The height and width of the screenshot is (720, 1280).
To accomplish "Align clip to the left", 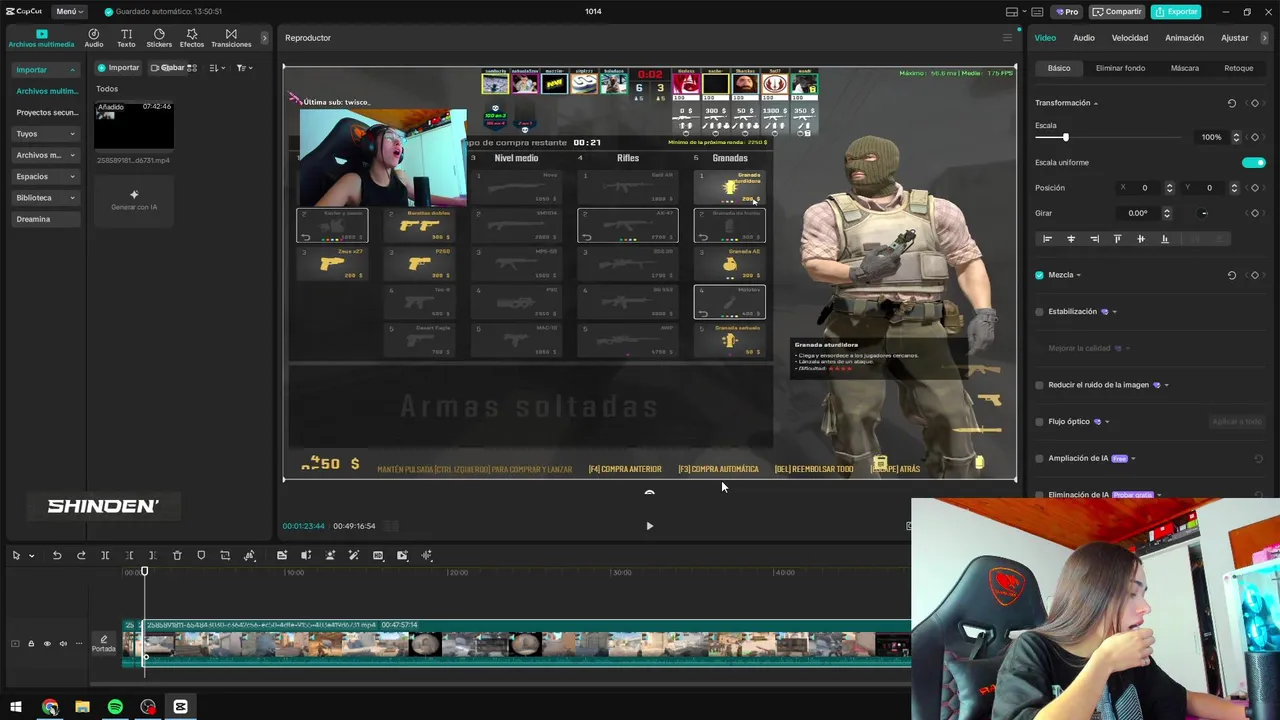I will click(1047, 239).
